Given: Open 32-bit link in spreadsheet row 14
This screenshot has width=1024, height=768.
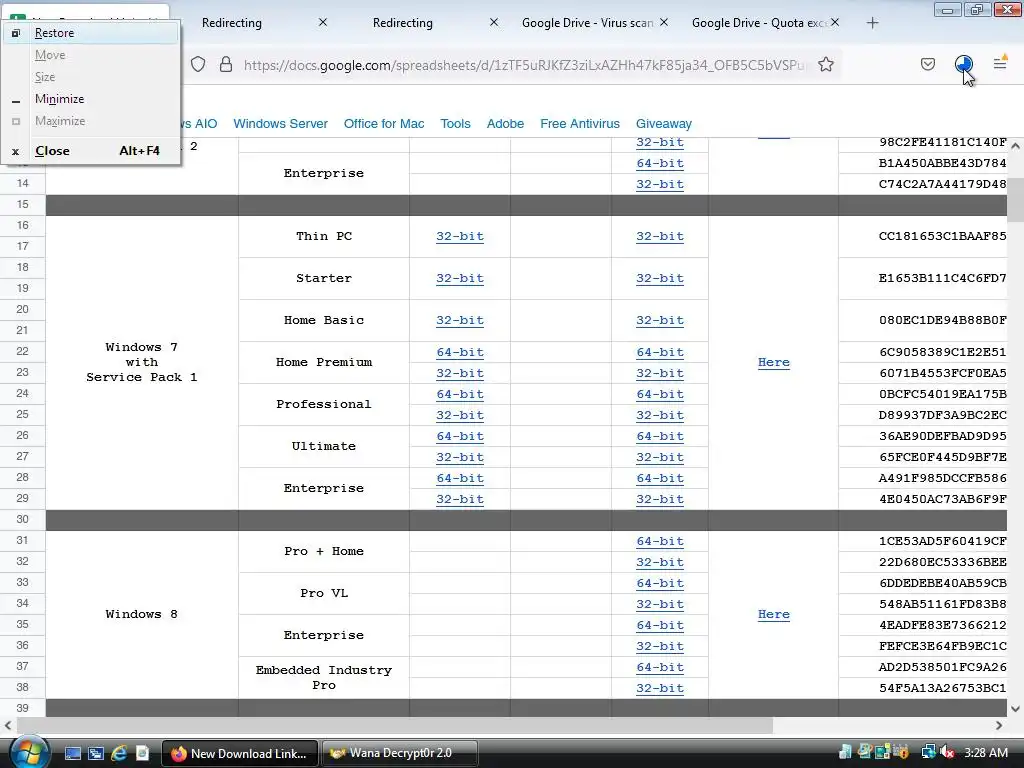Looking at the screenshot, I should pyautogui.click(x=660, y=184).
